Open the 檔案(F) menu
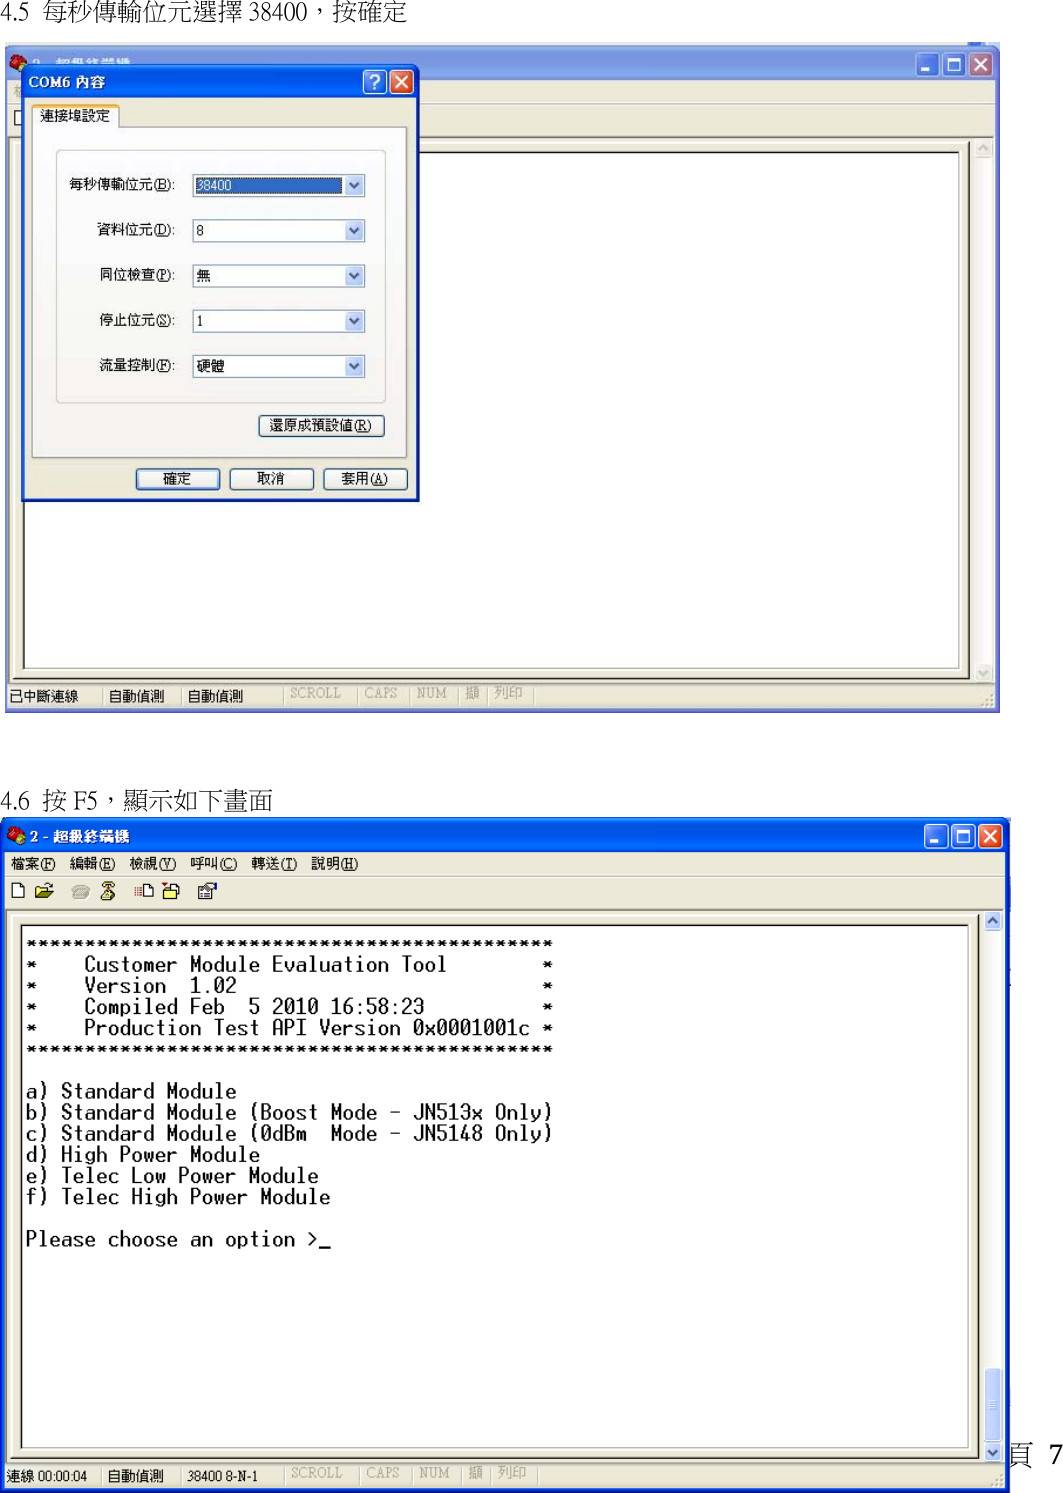This screenshot has width=1063, height=1493. (33, 863)
